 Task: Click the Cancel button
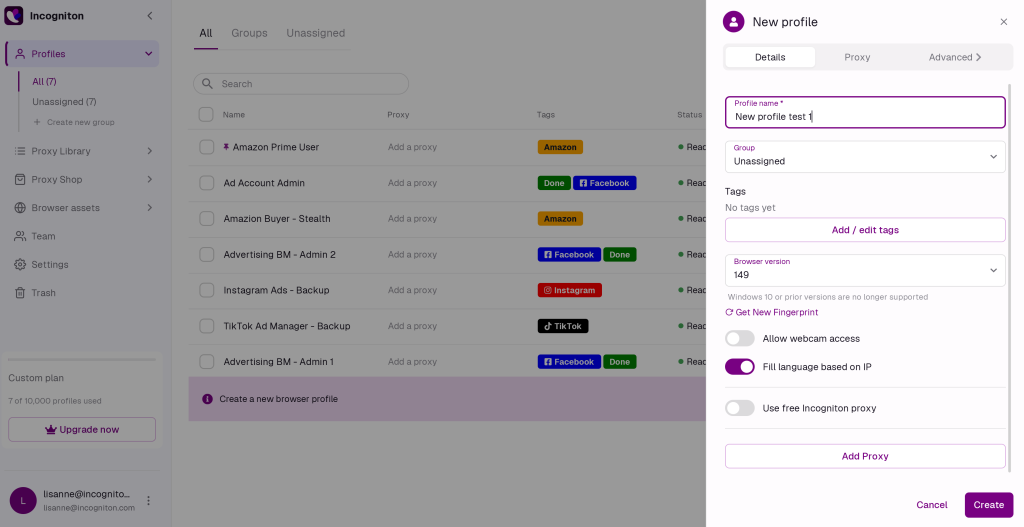click(x=931, y=505)
